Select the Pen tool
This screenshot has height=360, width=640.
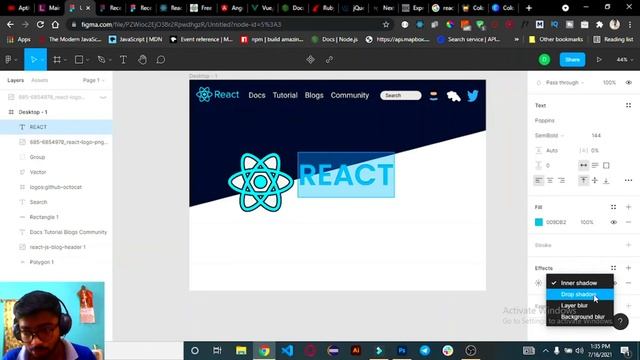coord(101,60)
